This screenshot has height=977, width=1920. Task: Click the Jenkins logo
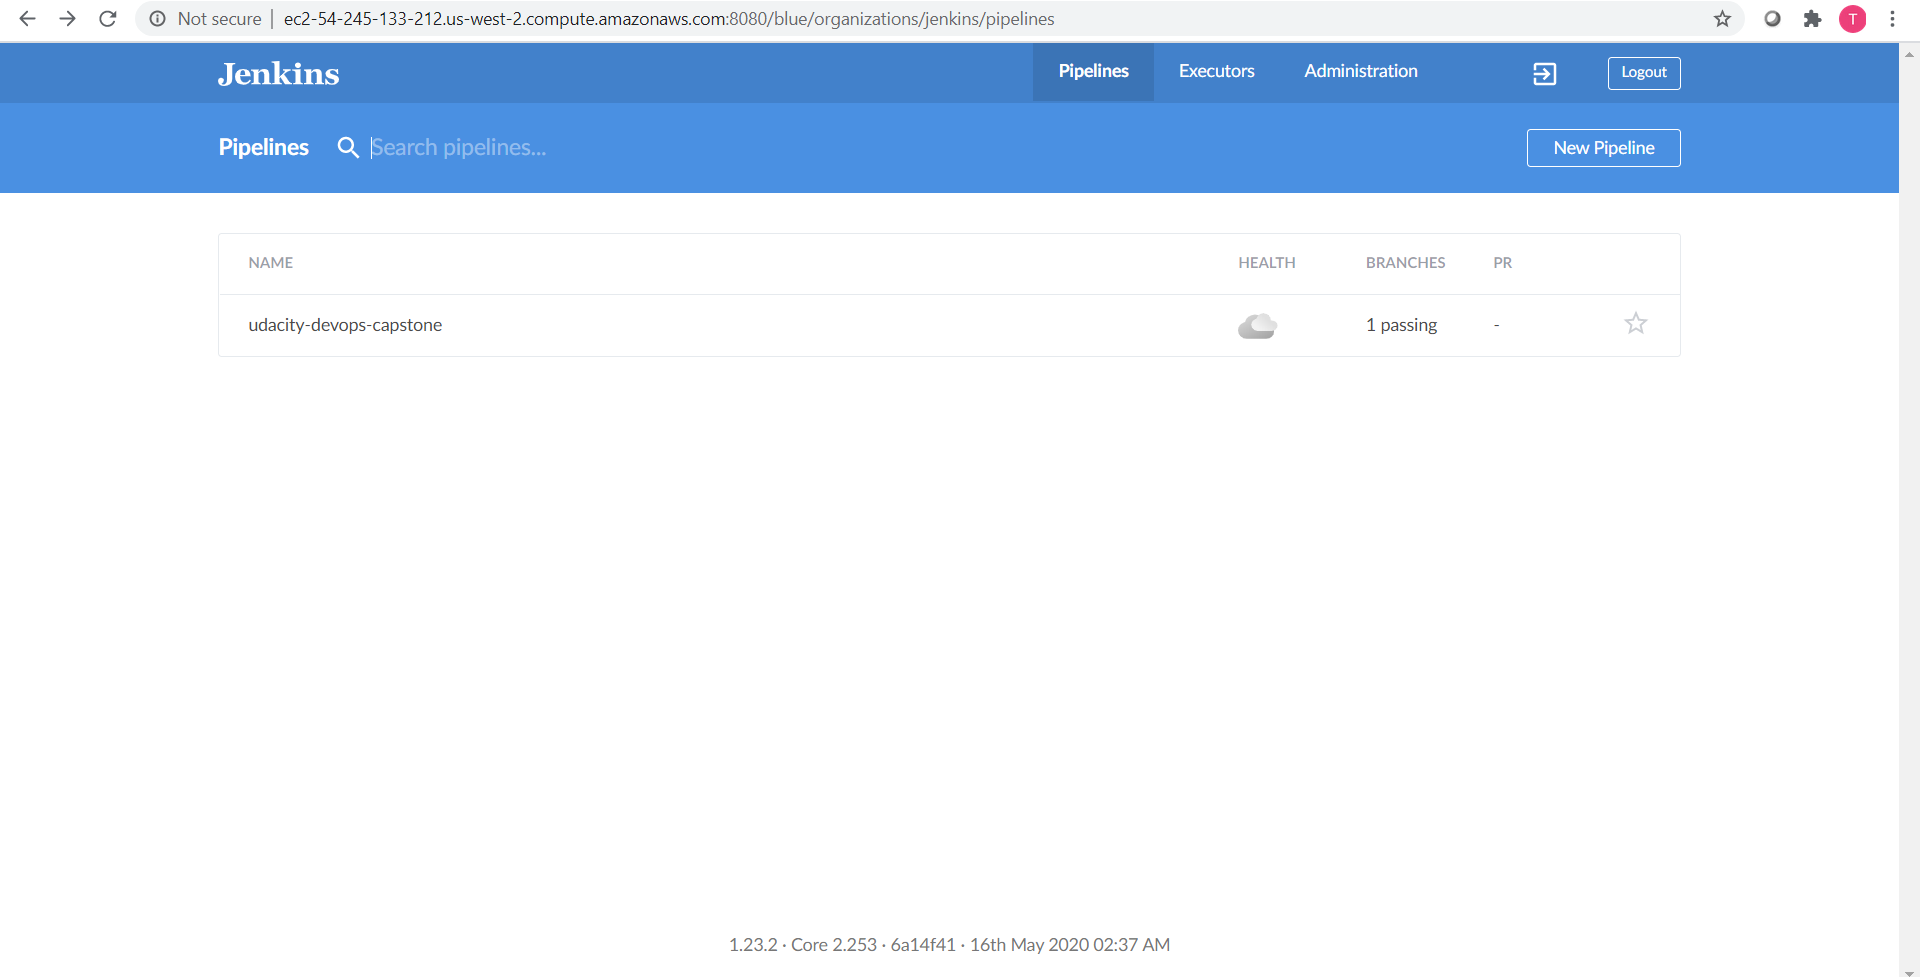[278, 74]
